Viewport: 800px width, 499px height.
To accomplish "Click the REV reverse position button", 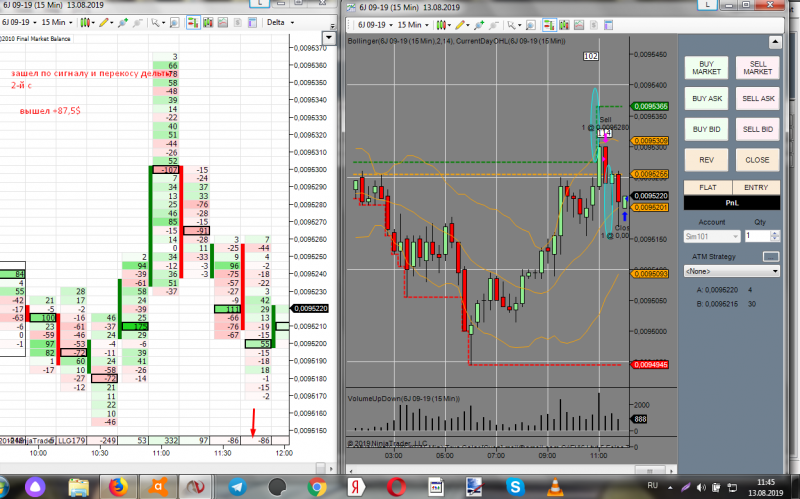I will (706, 160).
